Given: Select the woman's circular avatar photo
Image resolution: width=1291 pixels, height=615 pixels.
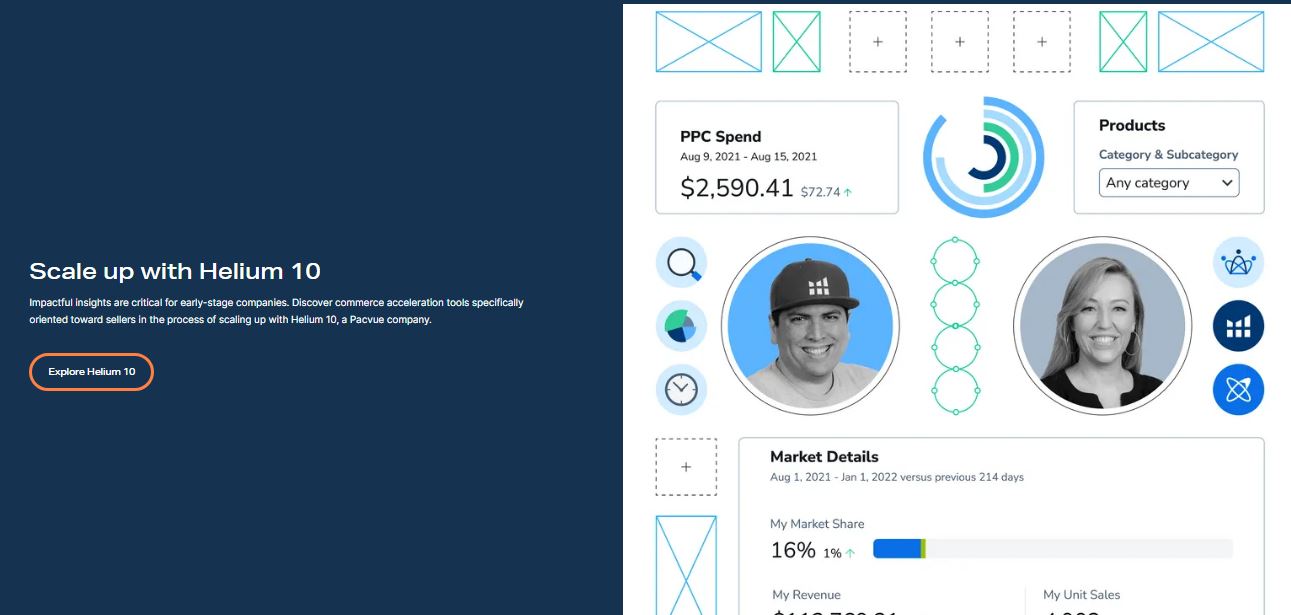Looking at the screenshot, I should click(x=1101, y=325).
